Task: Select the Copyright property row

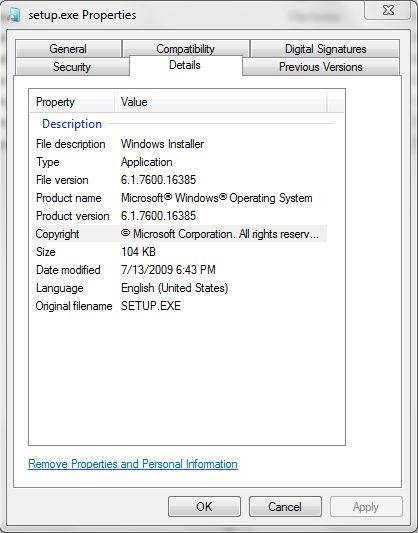Action: (180, 234)
